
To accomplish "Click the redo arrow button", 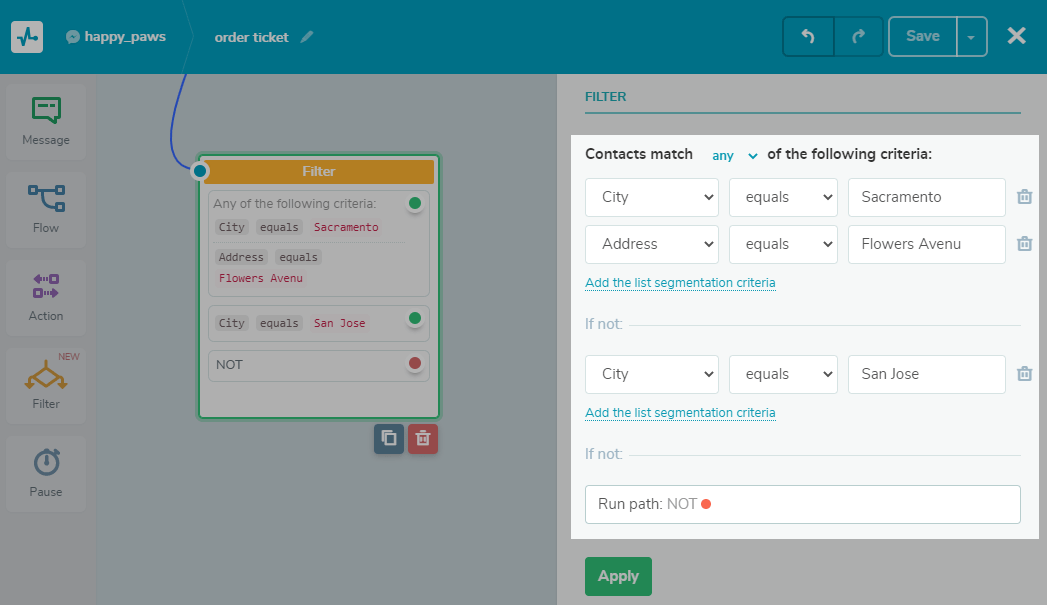I will tap(858, 37).
